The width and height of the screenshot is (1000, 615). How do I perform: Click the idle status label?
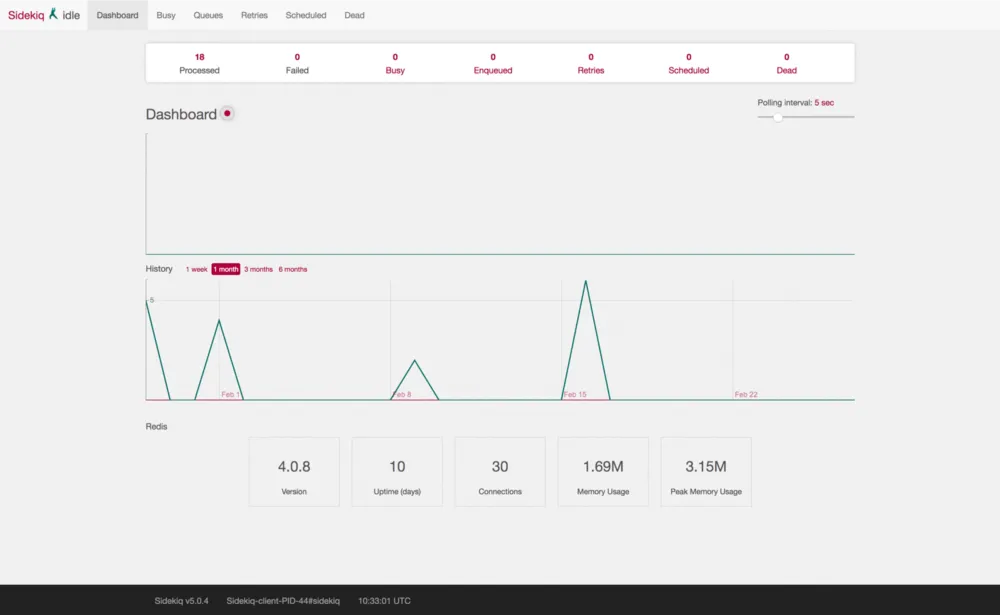point(71,15)
